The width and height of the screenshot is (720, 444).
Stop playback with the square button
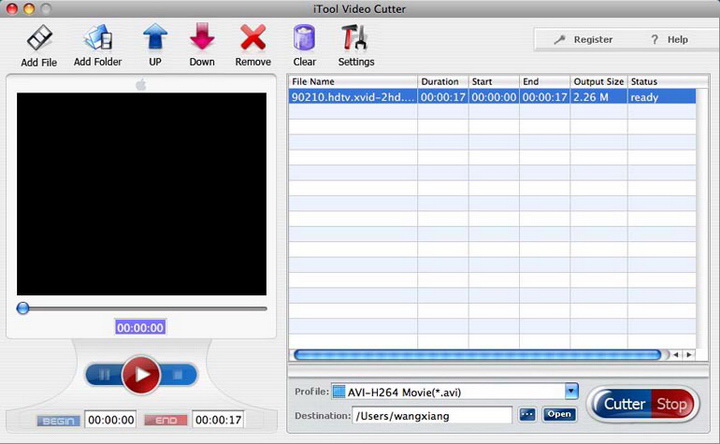coord(178,375)
